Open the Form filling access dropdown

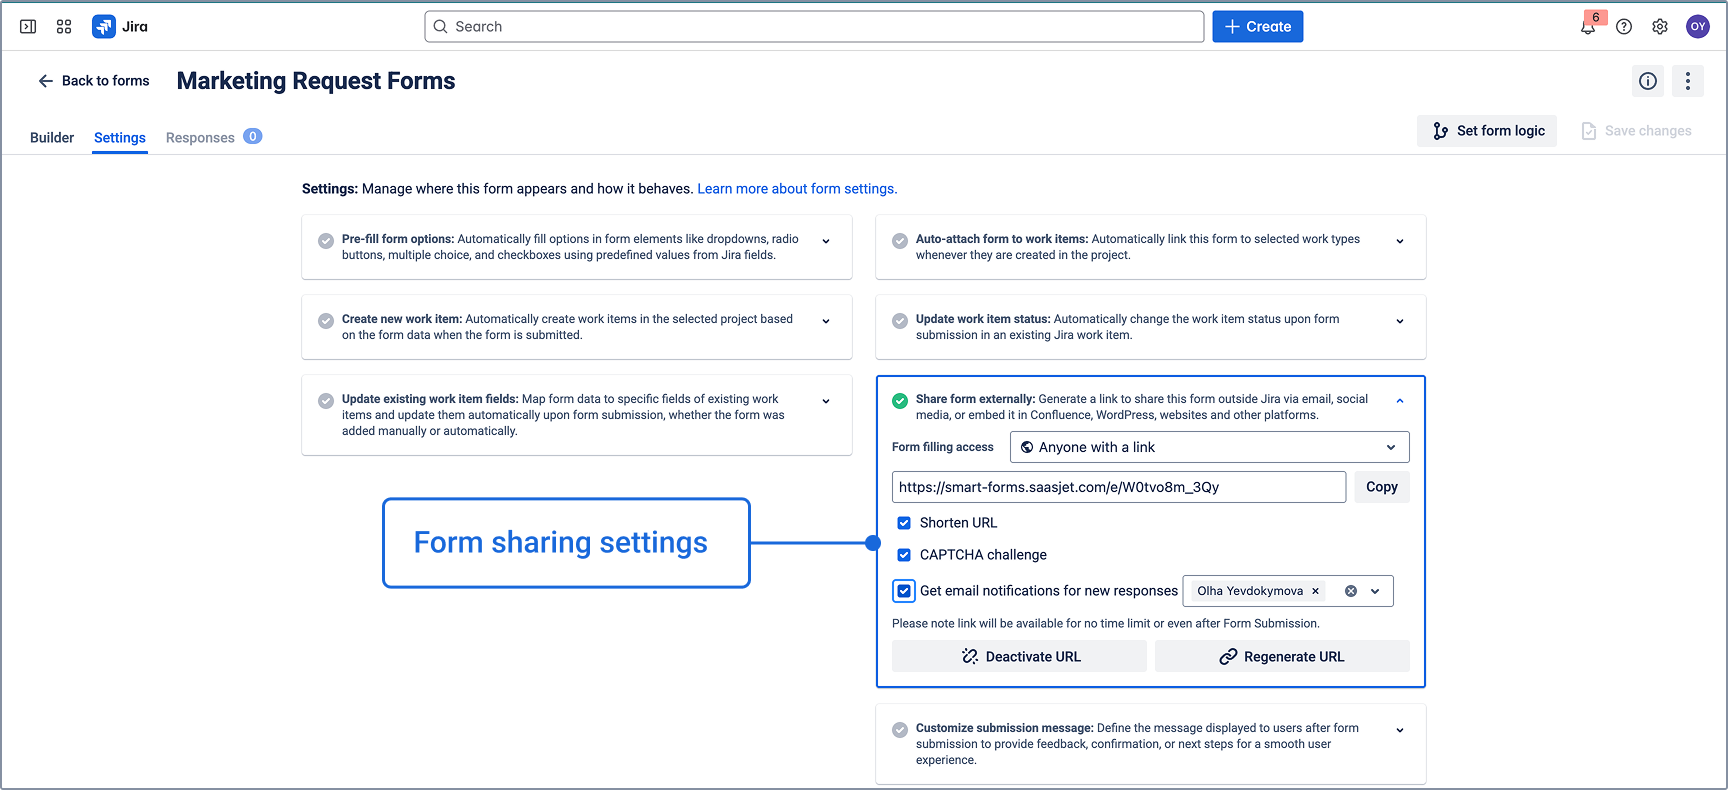click(x=1209, y=447)
